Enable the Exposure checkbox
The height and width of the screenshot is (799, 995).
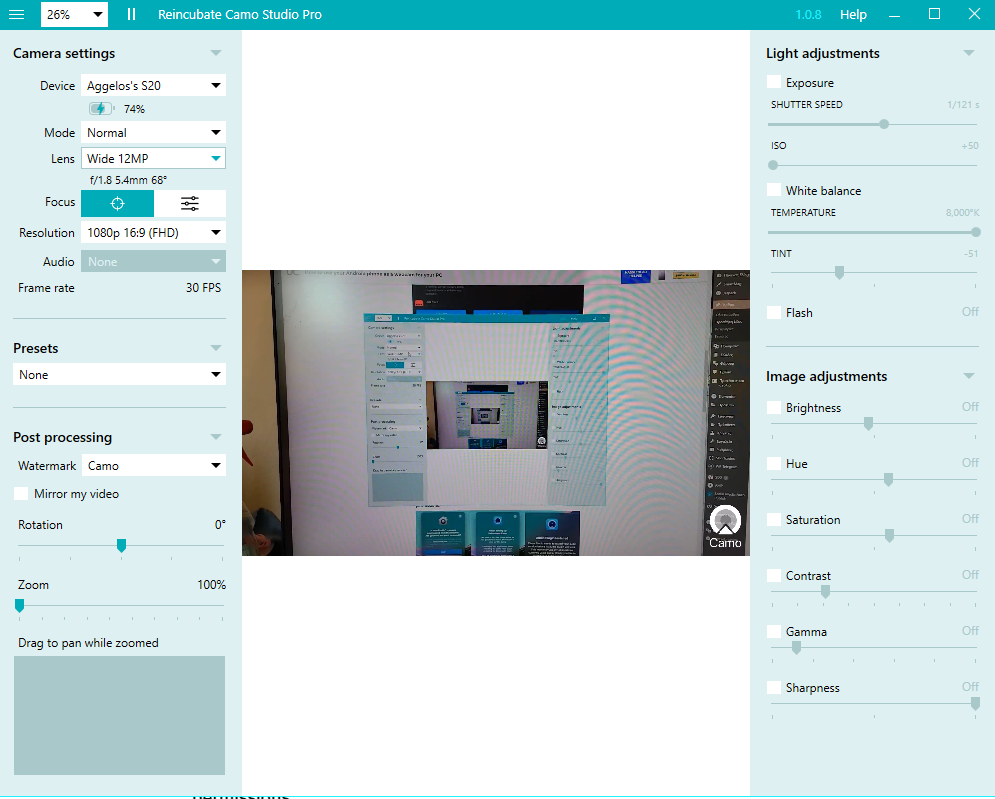pos(774,83)
